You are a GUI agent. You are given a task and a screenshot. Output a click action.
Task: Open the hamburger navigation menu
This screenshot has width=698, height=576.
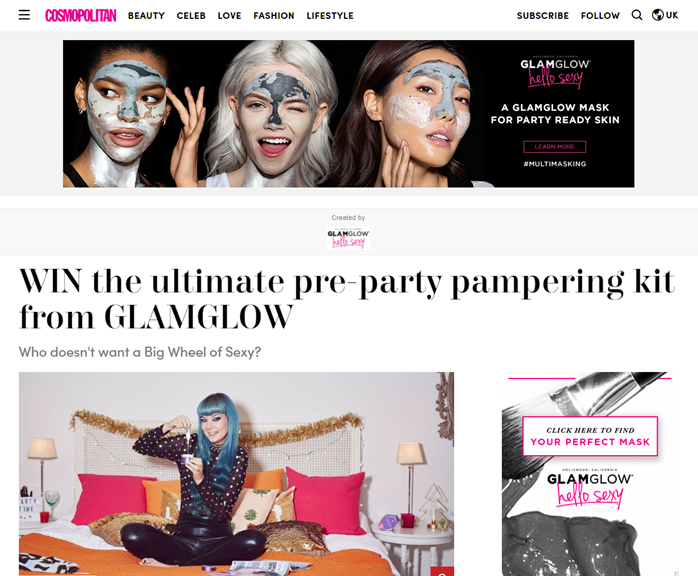[24, 15]
